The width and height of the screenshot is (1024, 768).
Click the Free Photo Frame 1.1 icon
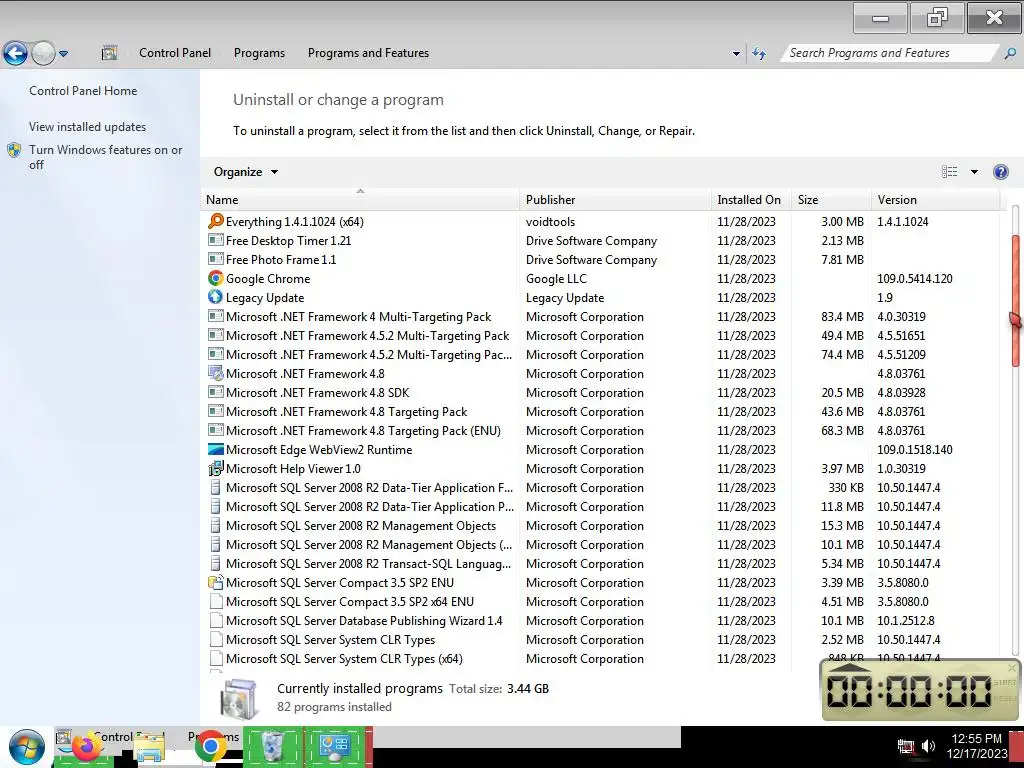coord(216,259)
